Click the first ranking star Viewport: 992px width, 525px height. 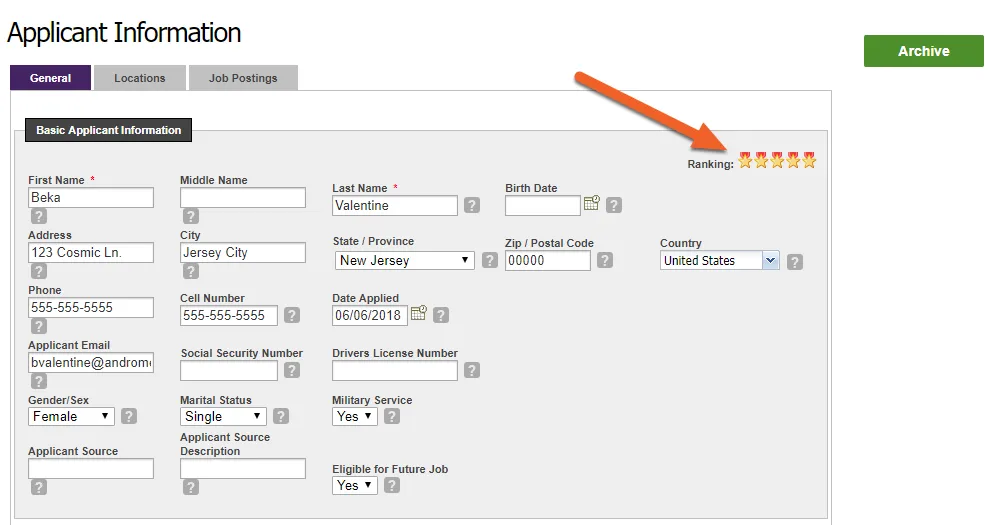point(745,160)
